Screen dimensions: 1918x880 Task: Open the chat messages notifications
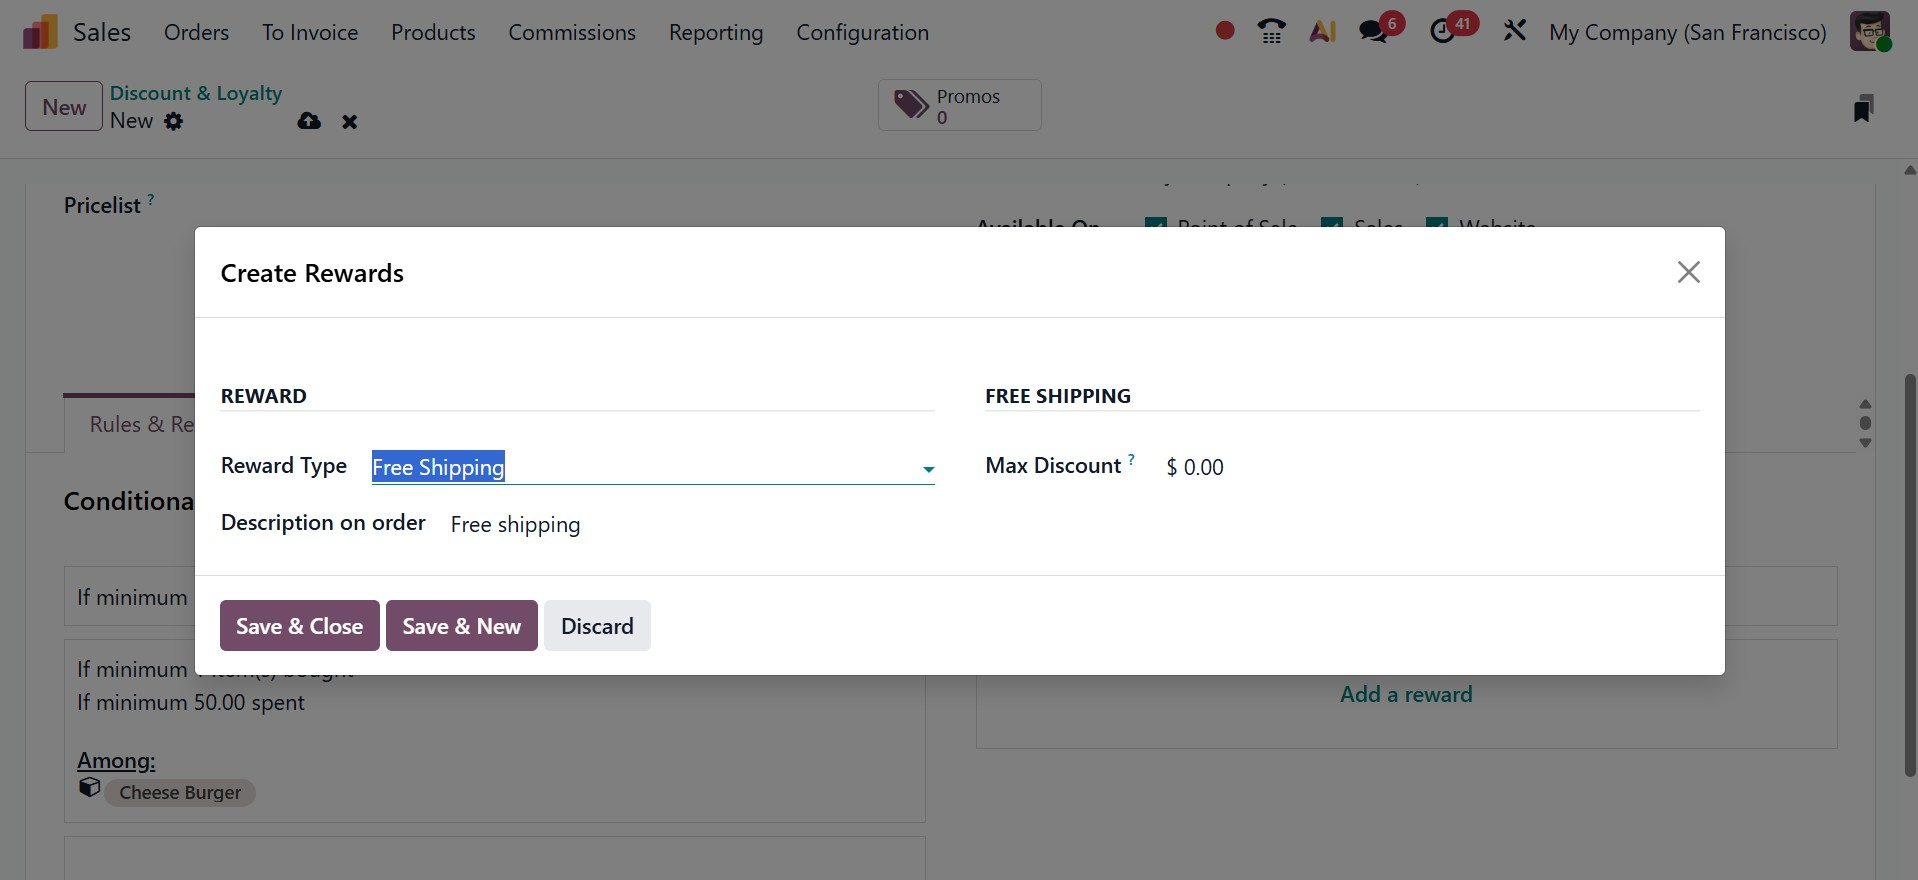point(1374,32)
